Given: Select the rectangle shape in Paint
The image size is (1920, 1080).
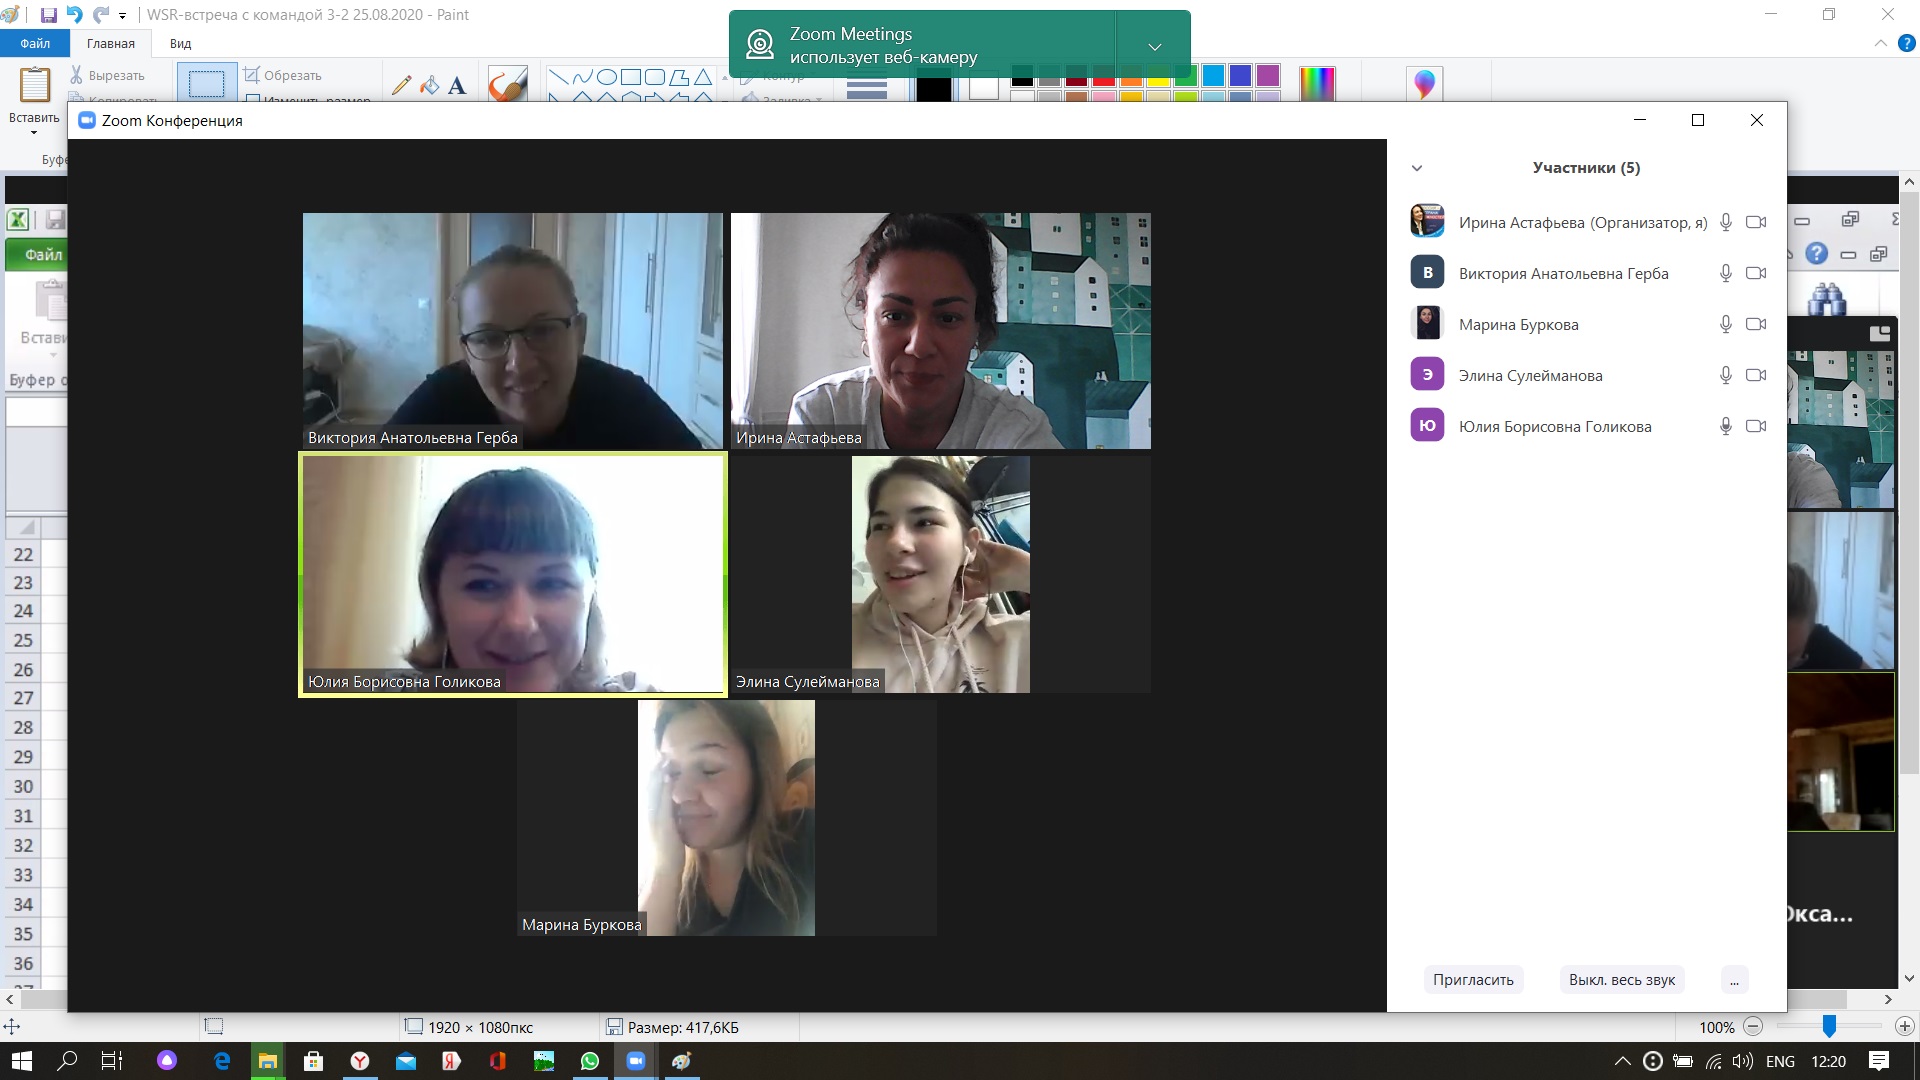Looking at the screenshot, I should tap(630, 77).
